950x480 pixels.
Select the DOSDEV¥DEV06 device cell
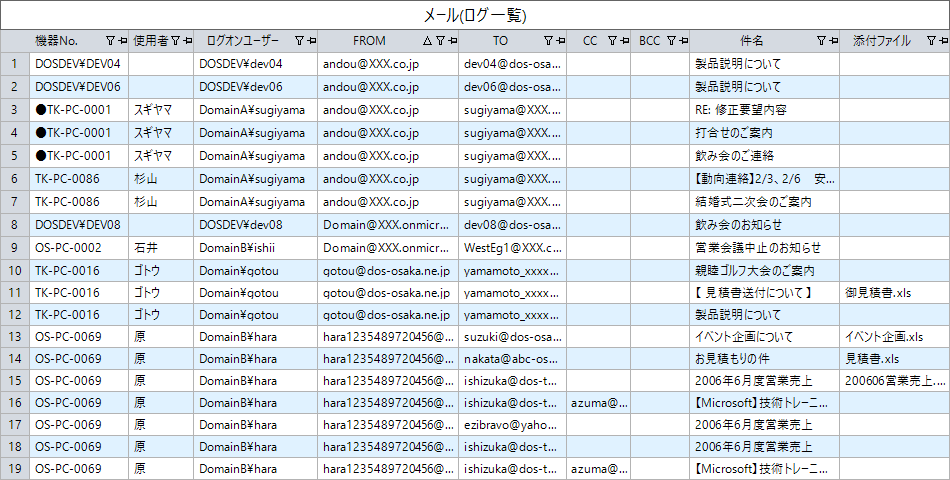pyautogui.click(x=79, y=87)
